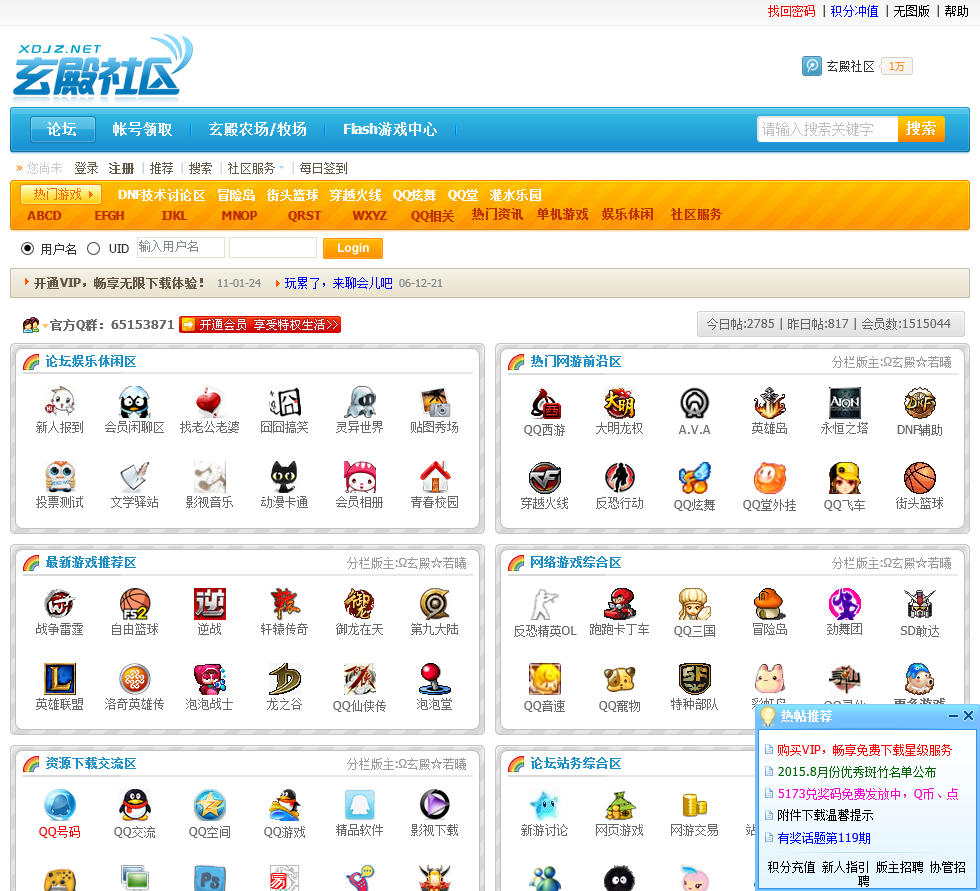Collapse the 热帖推荐 popup panel
The image size is (980, 891).
(x=953, y=716)
